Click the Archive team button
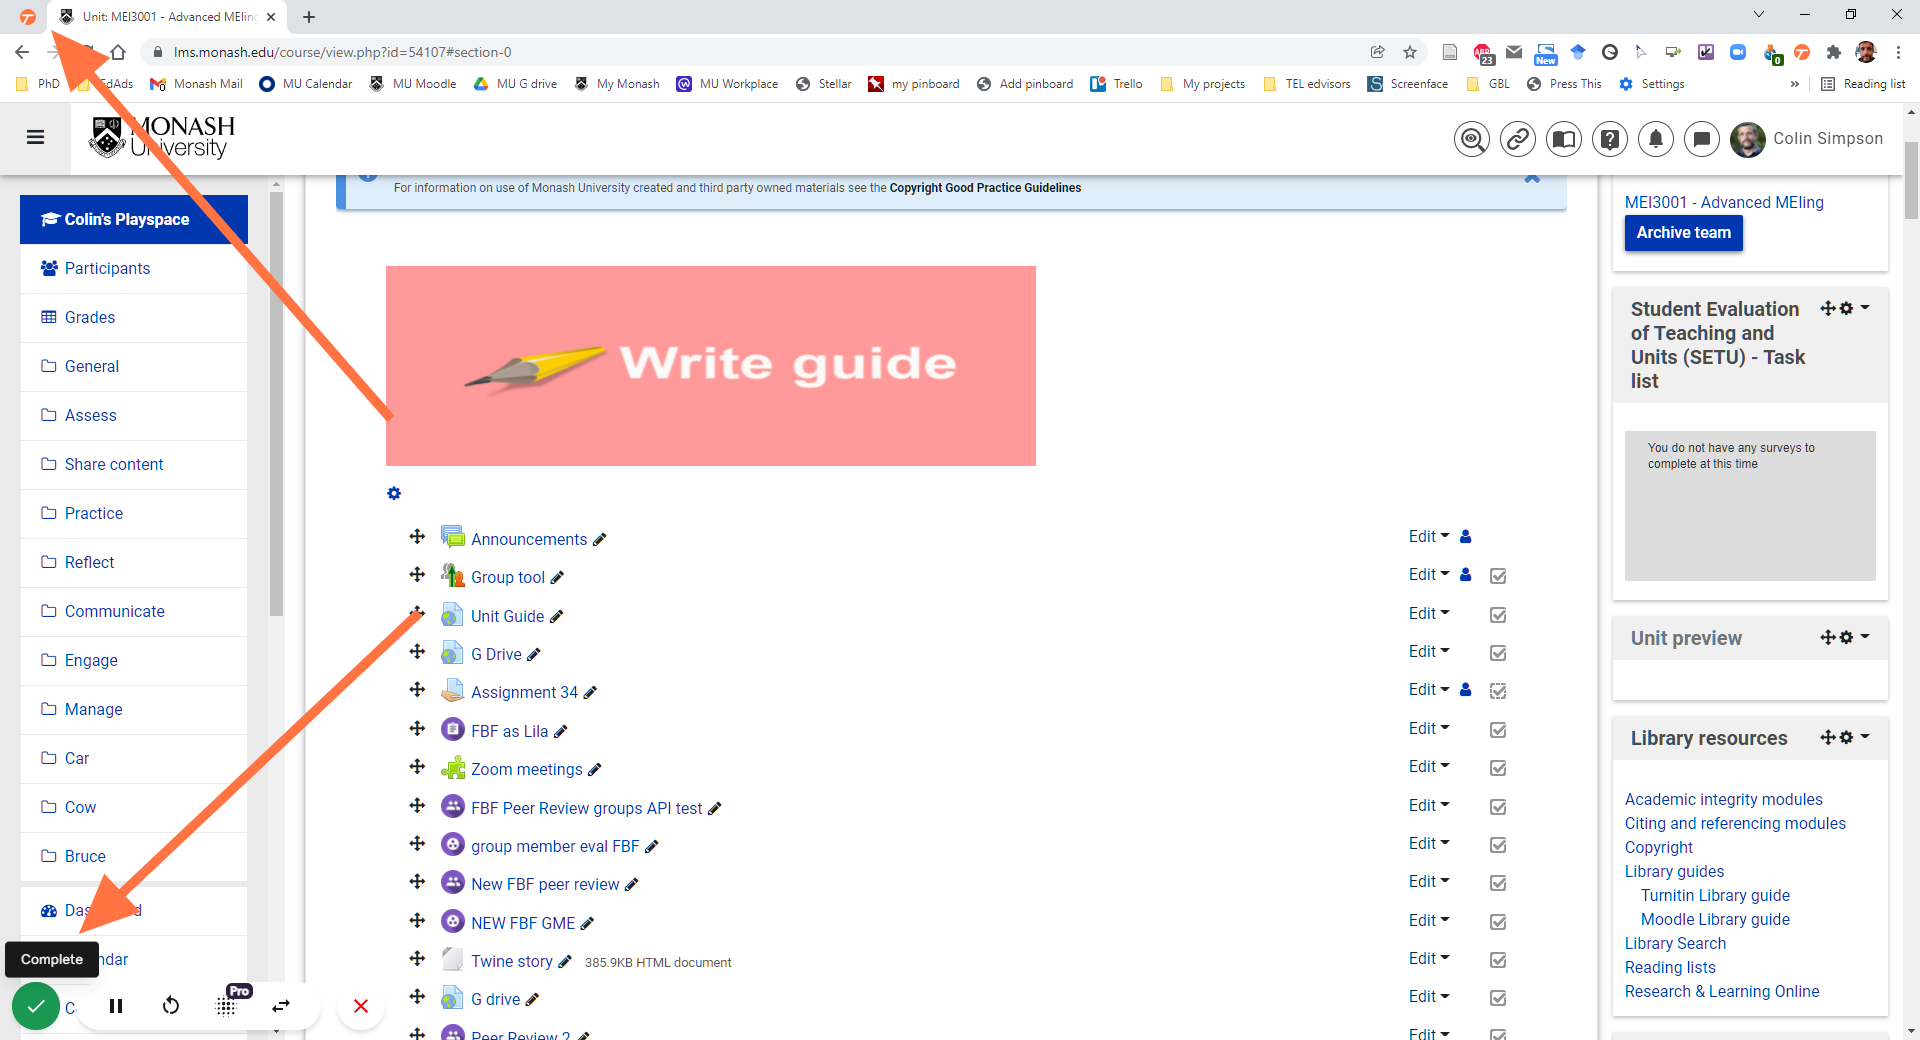 click(x=1683, y=233)
